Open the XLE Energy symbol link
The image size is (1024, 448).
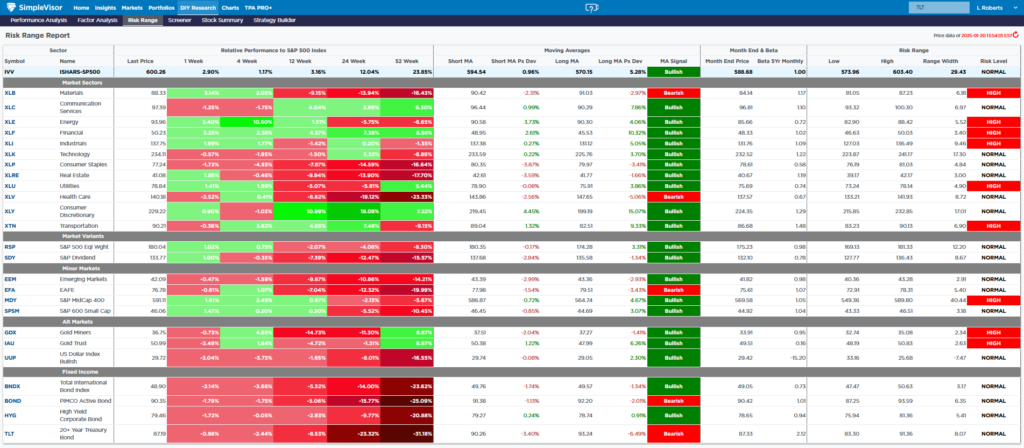[9, 122]
